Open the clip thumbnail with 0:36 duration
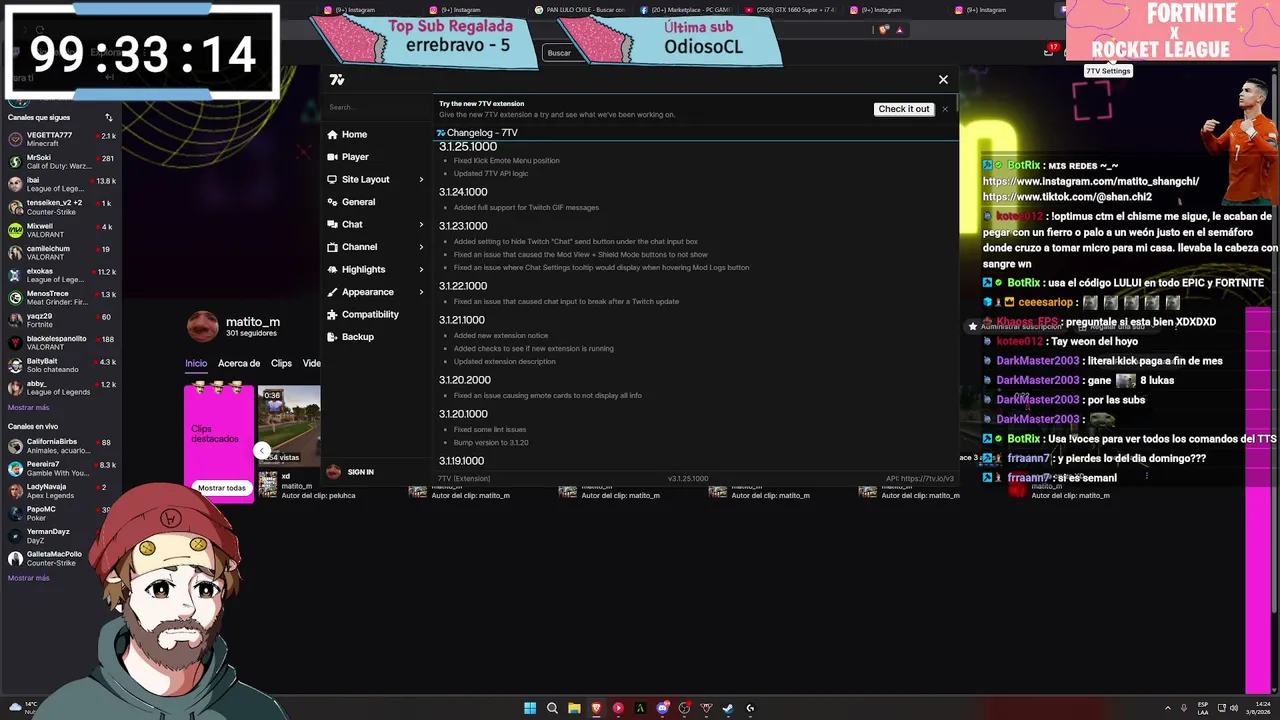The image size is (1280, 720). pos(289,426)
